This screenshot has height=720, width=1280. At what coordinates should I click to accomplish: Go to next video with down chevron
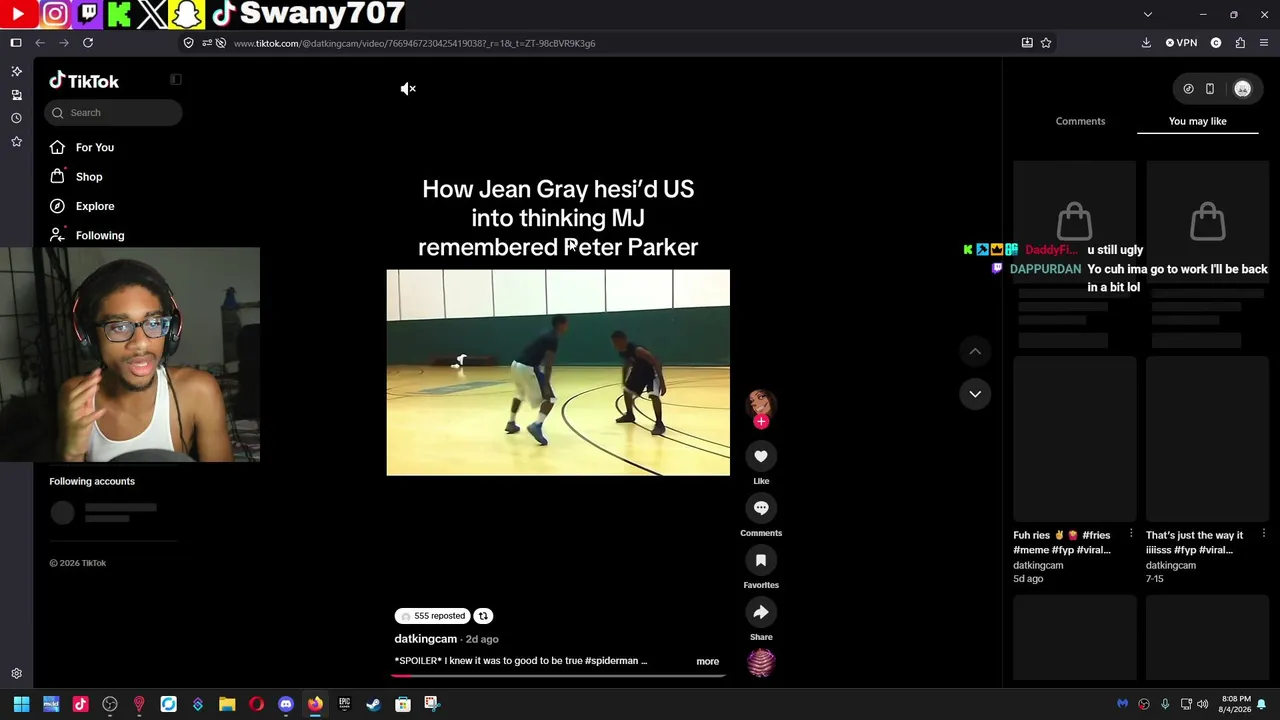pyautogui.click(x=975, y=394)
